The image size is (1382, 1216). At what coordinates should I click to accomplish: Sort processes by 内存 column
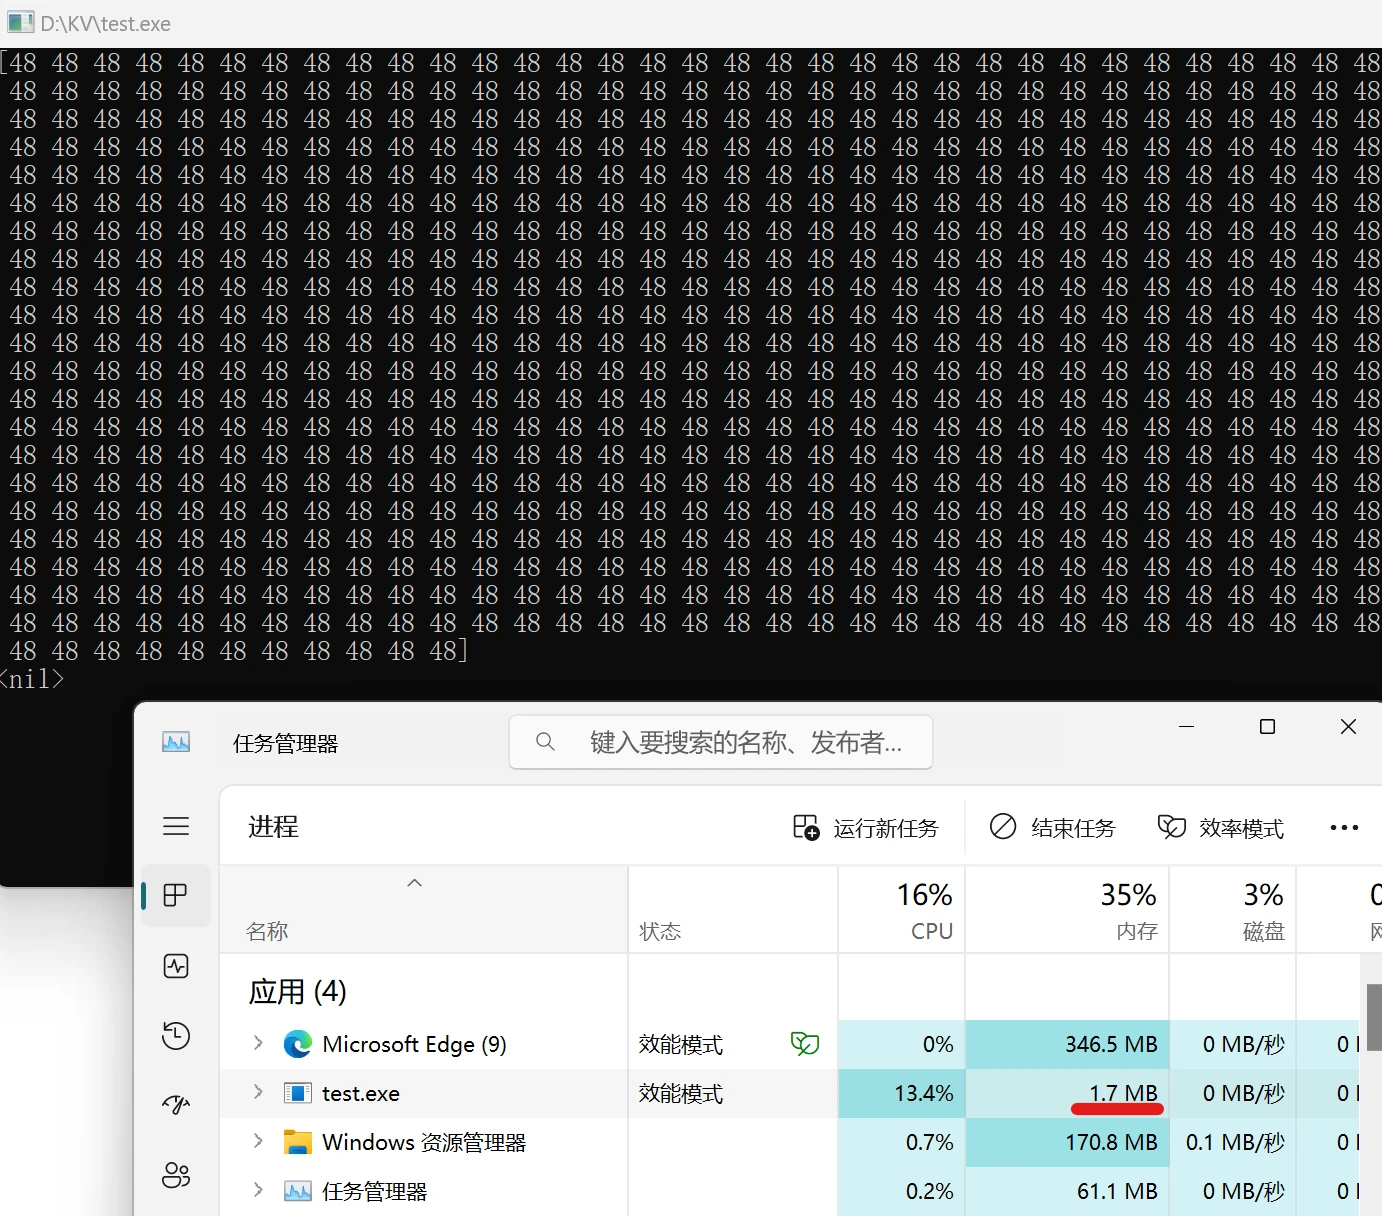(x=1067, y=910)
